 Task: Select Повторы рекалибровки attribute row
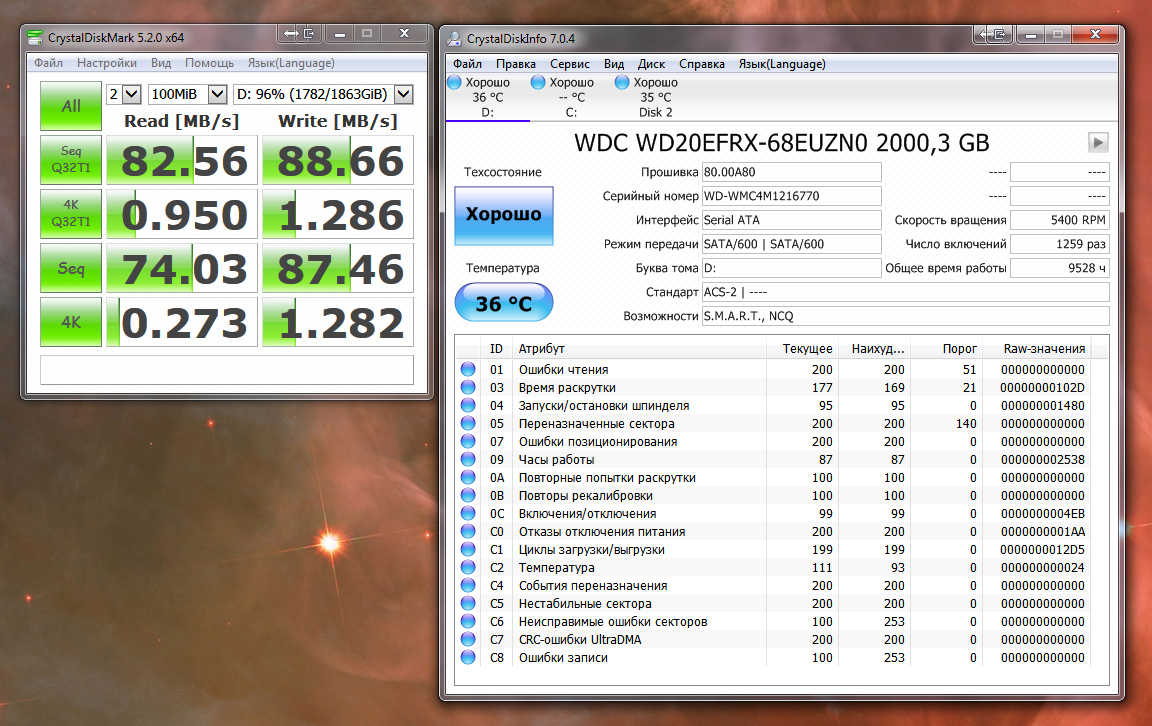click(x=773, y=495)
